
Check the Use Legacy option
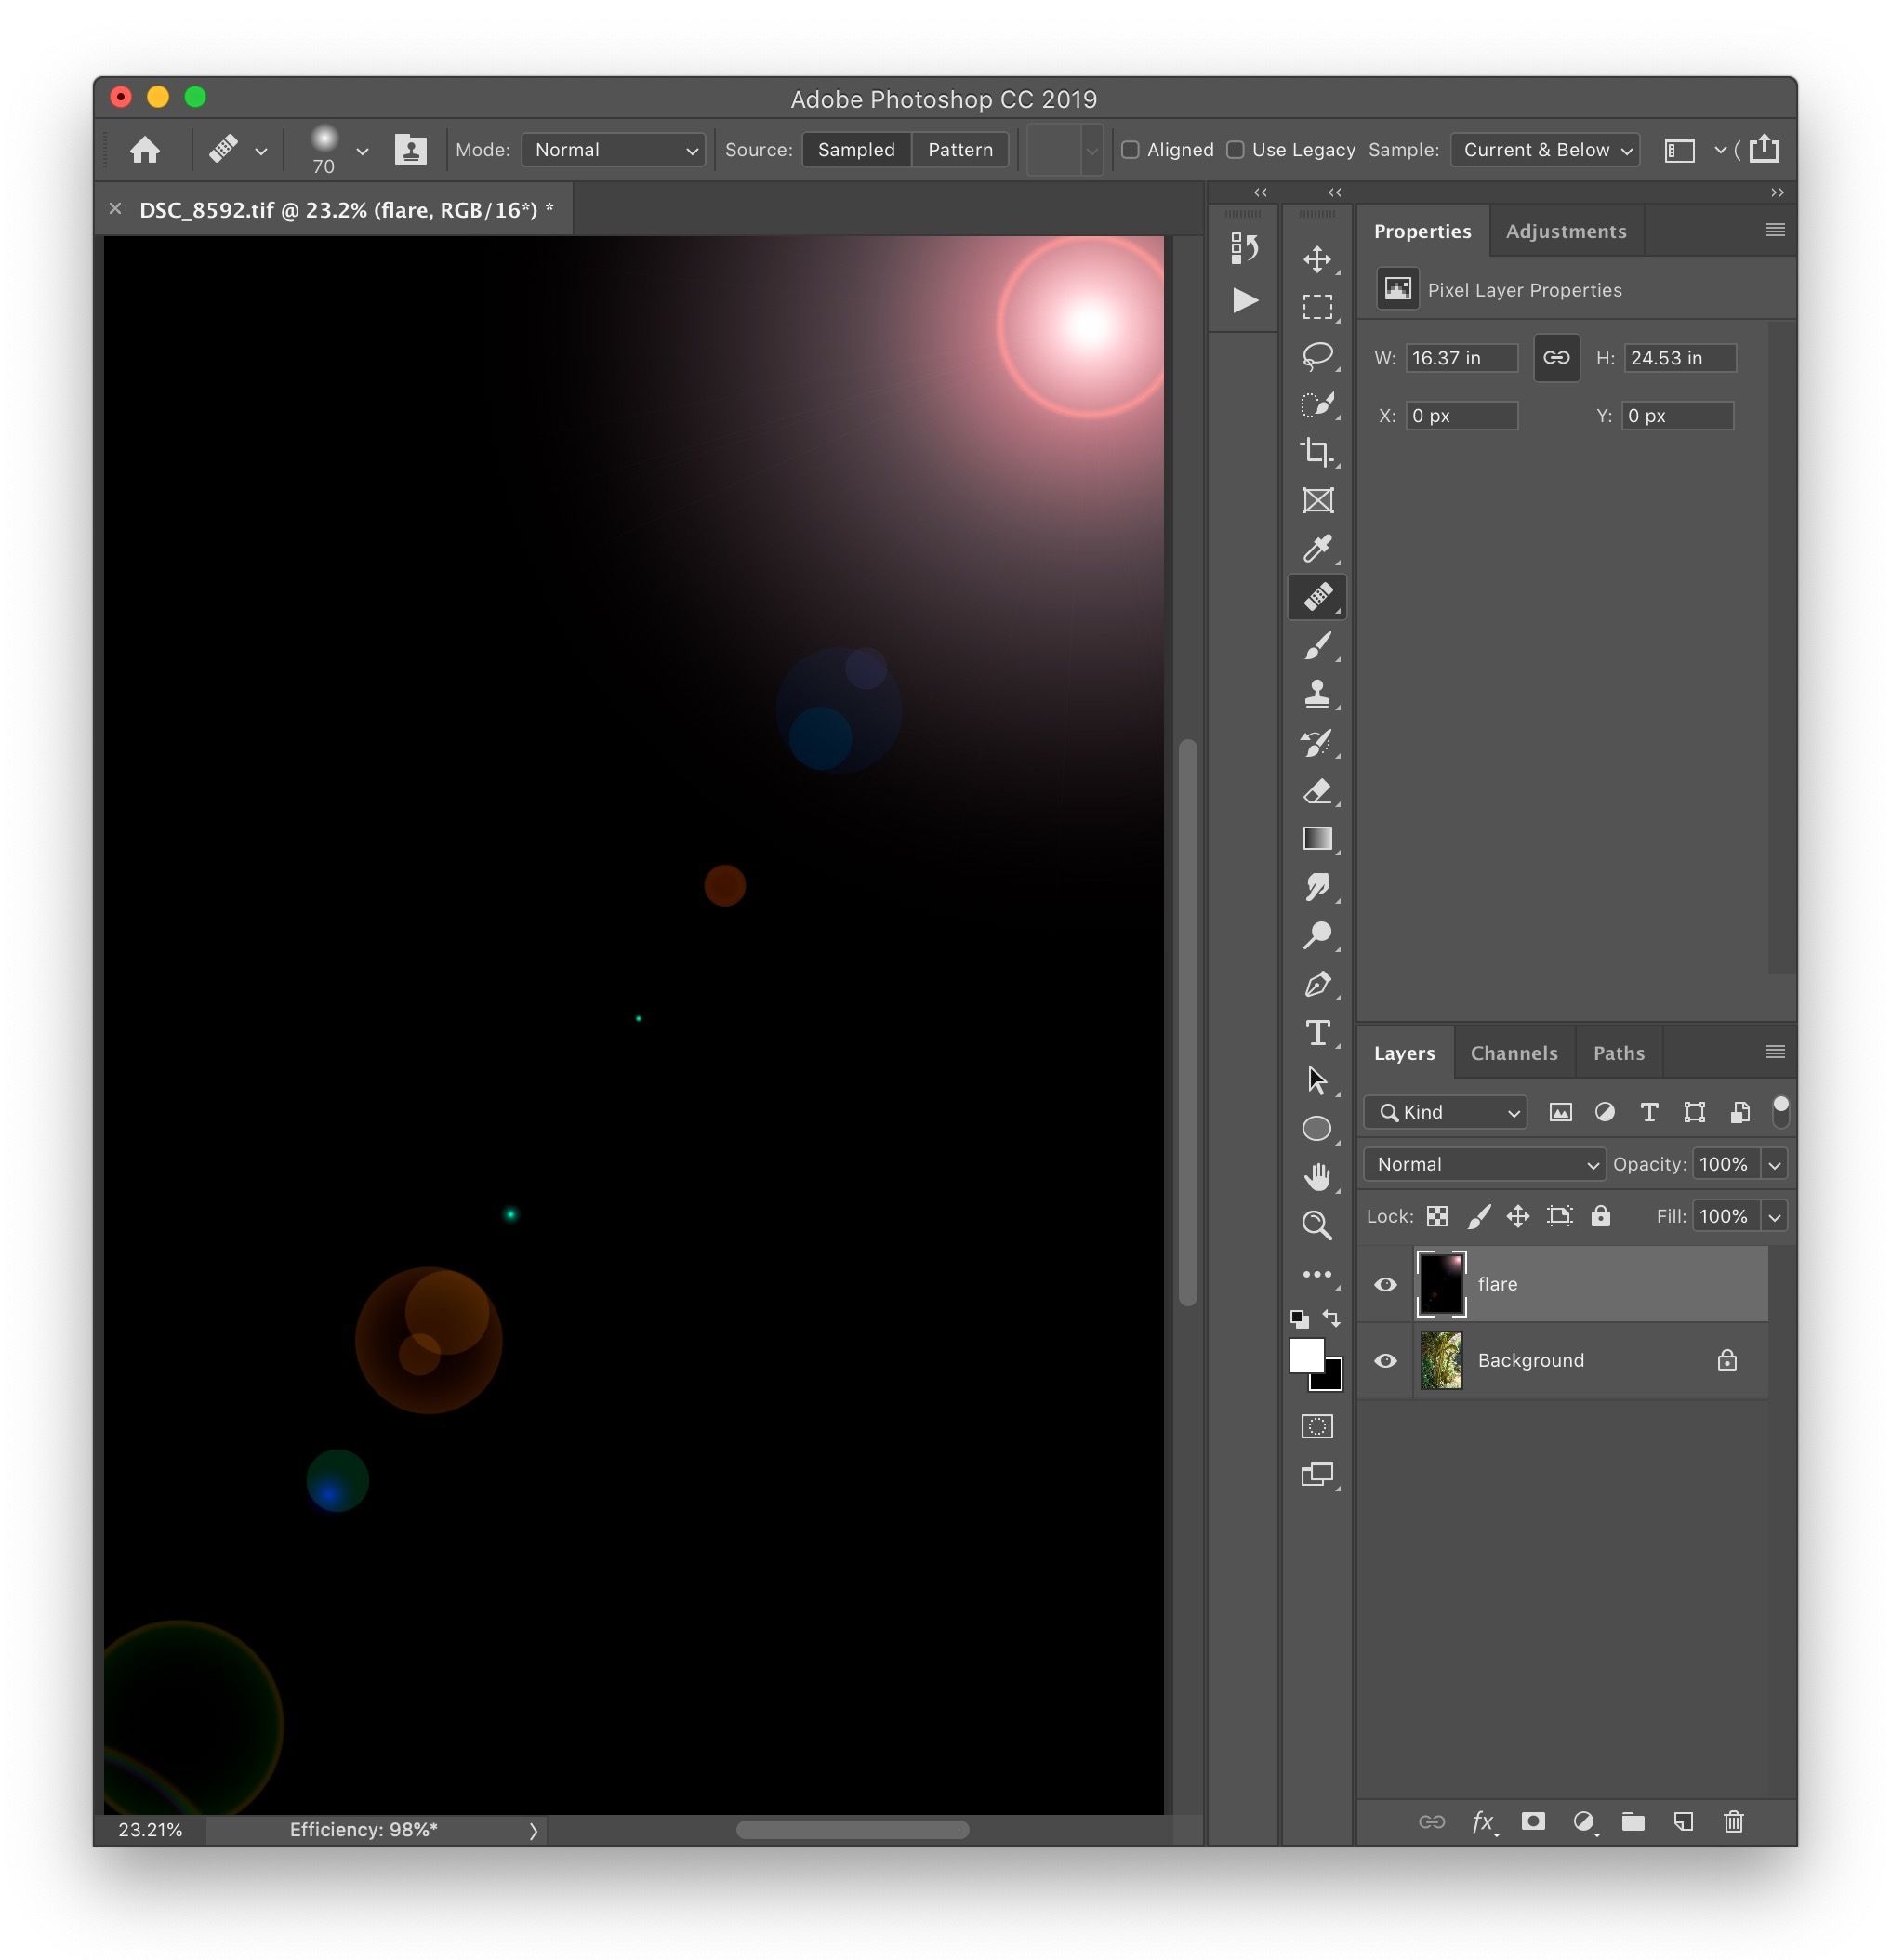[x=1237, y=150]
